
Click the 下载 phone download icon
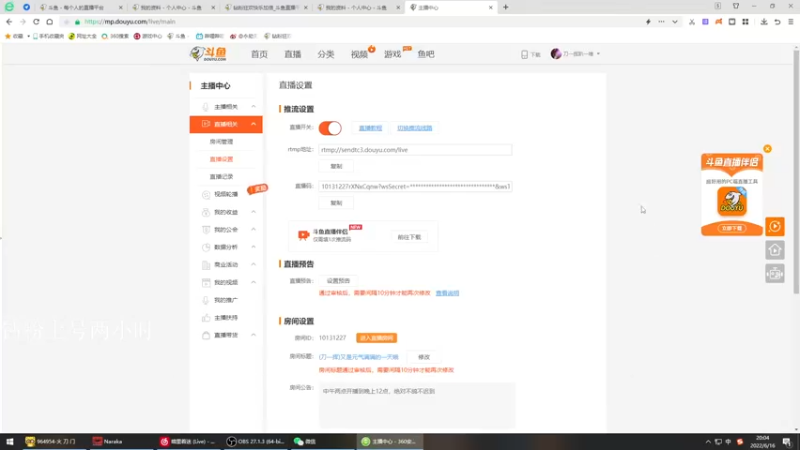524,54
